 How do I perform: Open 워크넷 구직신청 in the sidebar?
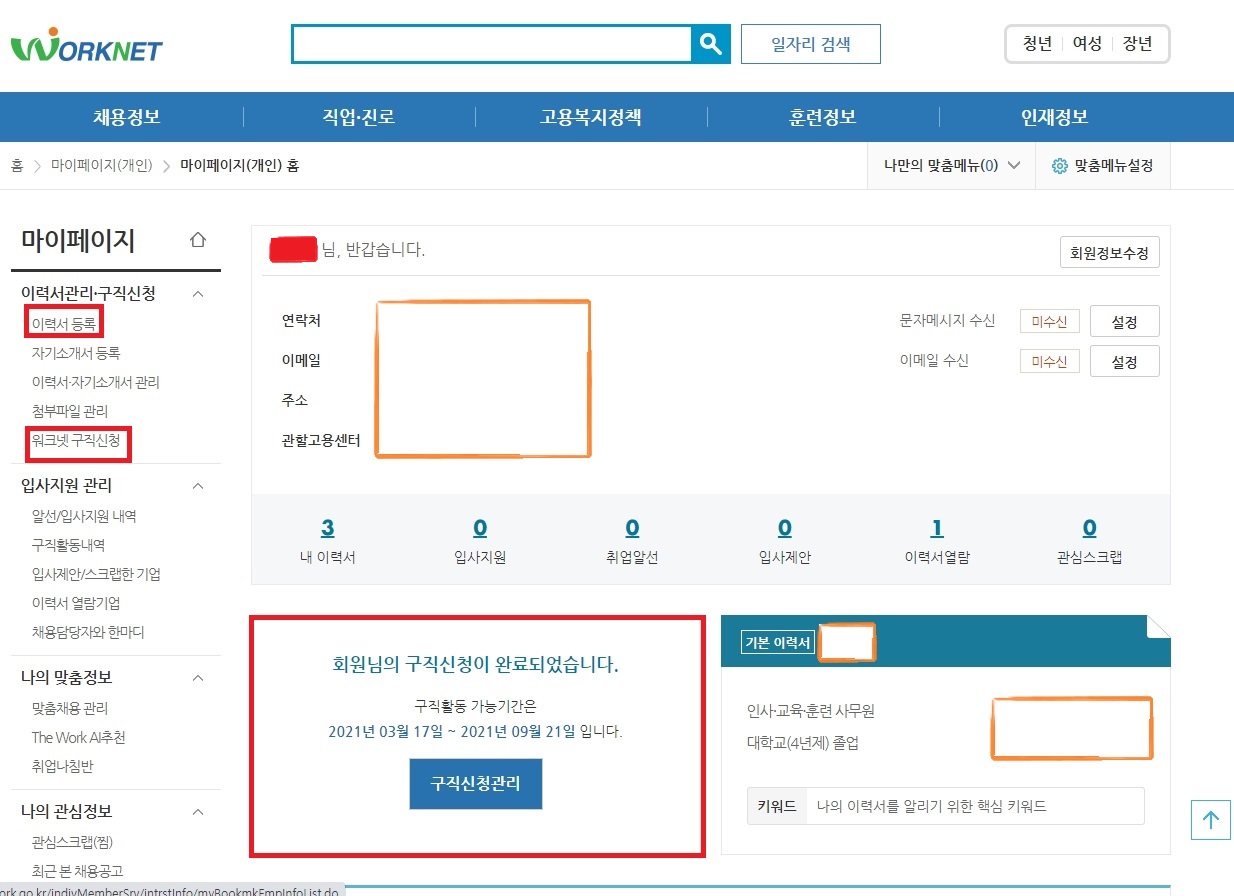click(76, 440)
